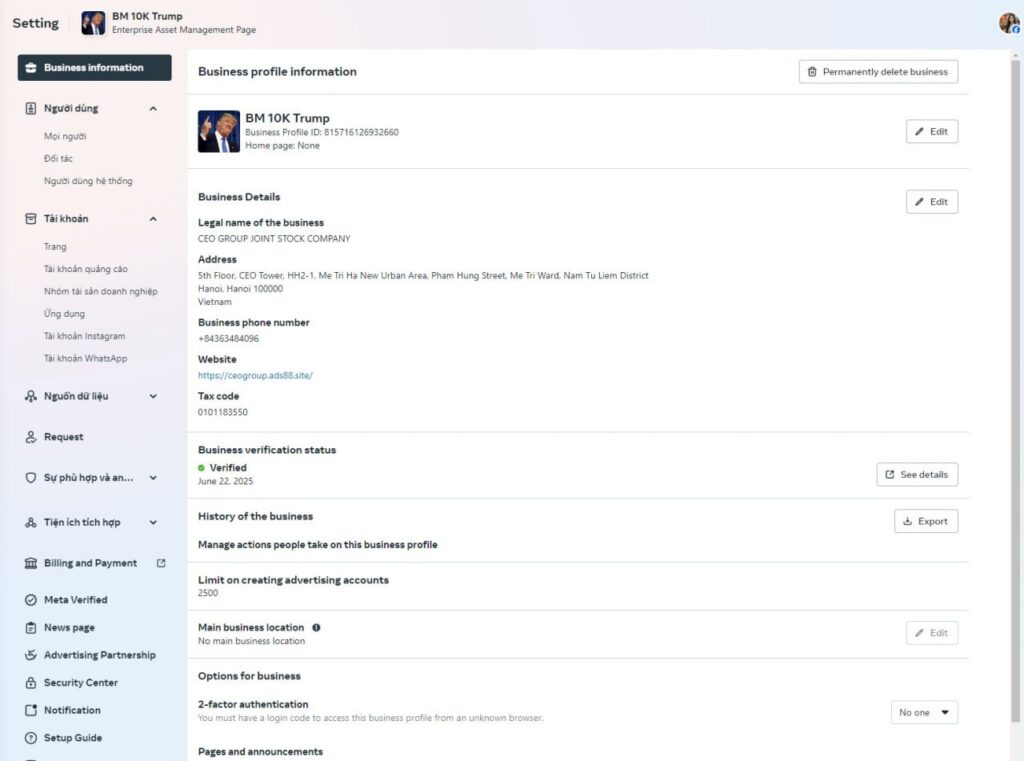Image resolution: width=1024 pixels, height=761 pixels.
Task: Click the business avatar in the header
Action: (x=93, y=23)
